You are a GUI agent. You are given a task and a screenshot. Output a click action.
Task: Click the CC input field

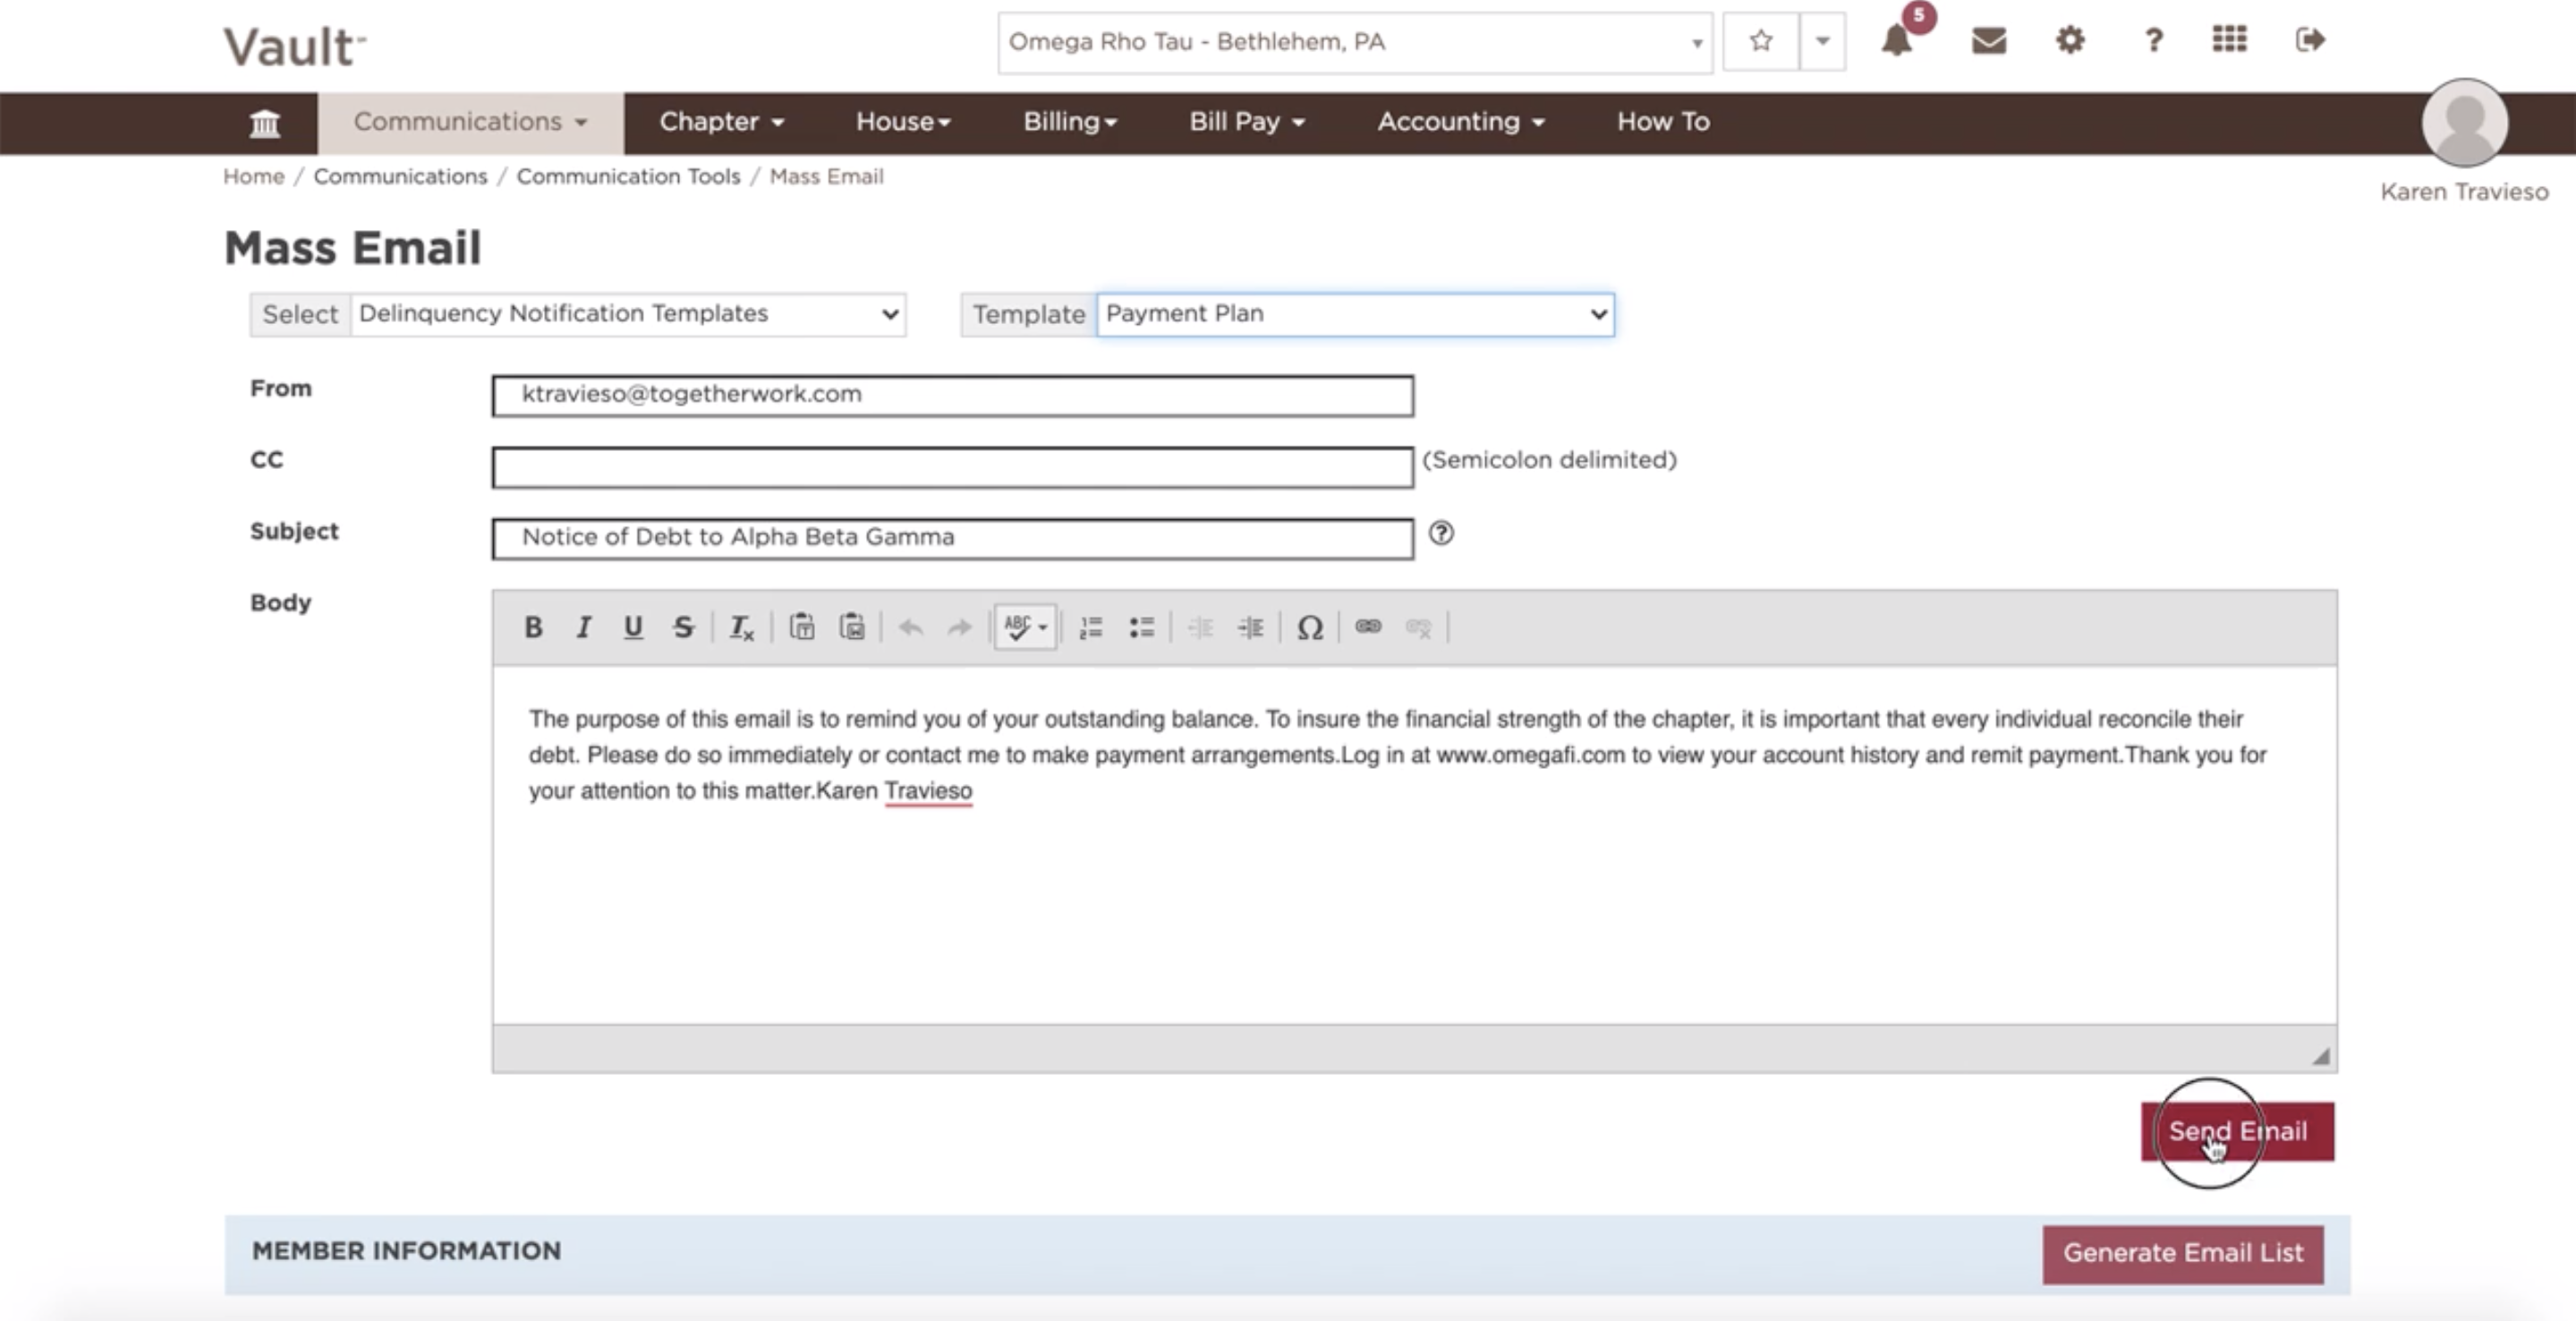[952, 467]
